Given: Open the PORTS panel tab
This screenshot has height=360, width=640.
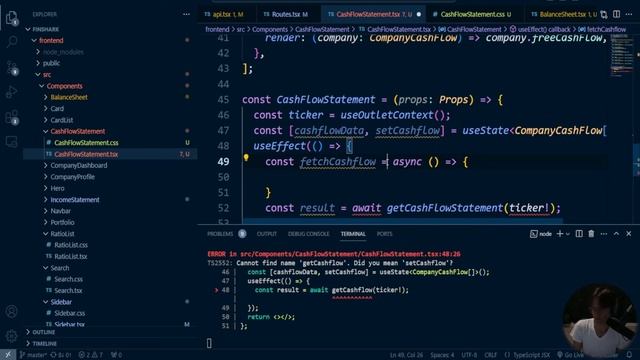Looking at the screenshot, I should coord(384,234).
